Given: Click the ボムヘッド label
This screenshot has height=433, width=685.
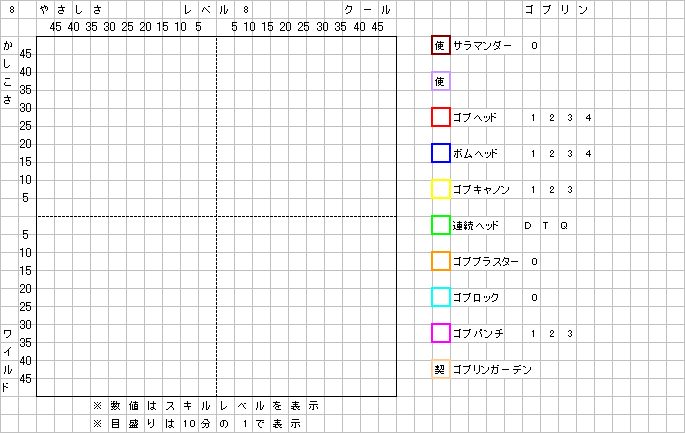Looking at the screenshot, I should (475, 153).
